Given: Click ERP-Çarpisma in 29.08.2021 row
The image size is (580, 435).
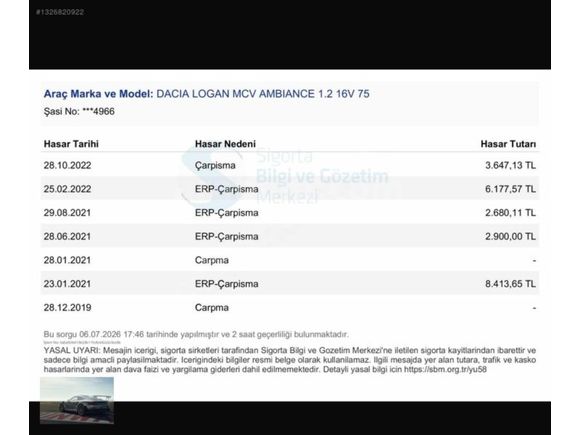Looking at the screenshot, I should (x=227, y=213).
